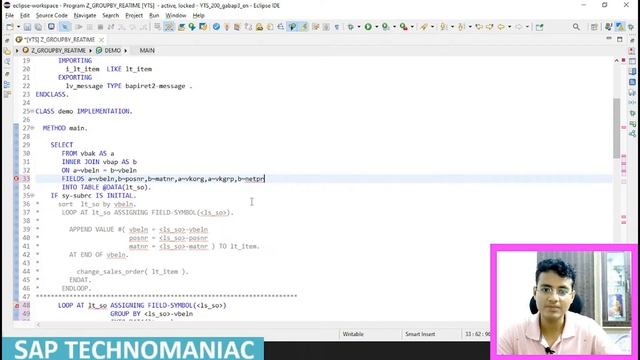The height and width of the screenshot is (360, 640).
Task: Open the Help menu
Action: pos(198,16)
